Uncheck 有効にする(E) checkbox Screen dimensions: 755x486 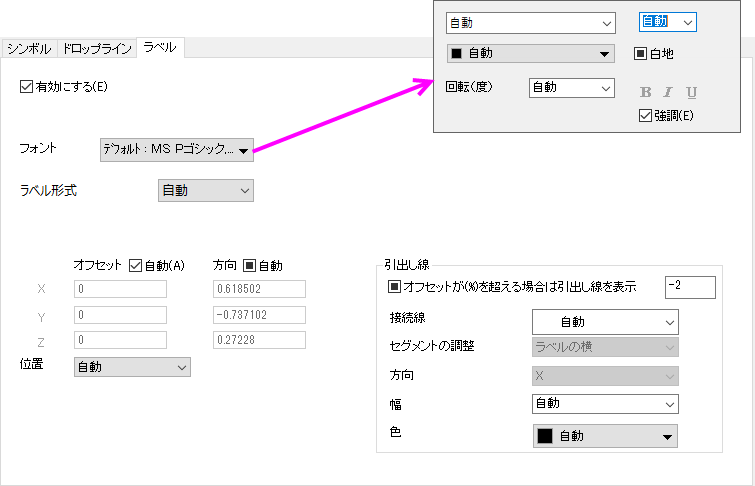(x=26, y=87)
